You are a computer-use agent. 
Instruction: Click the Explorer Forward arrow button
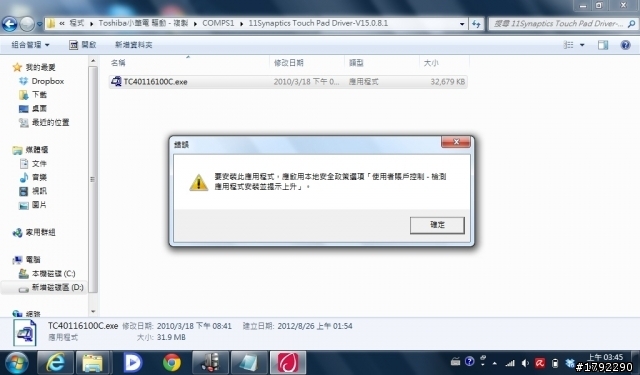pyautogui.click(x=27, y=24)
